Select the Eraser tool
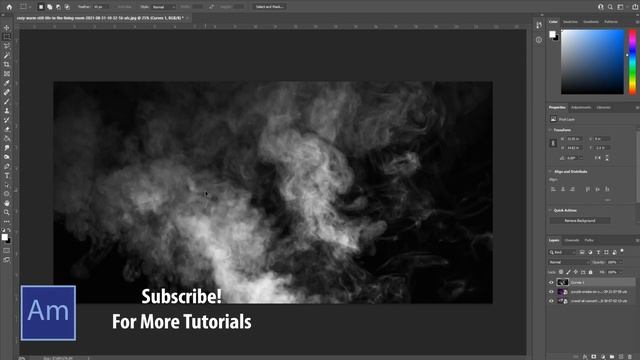Image resolution: width=640 pixels, height=360 pixels. point(7,129)
